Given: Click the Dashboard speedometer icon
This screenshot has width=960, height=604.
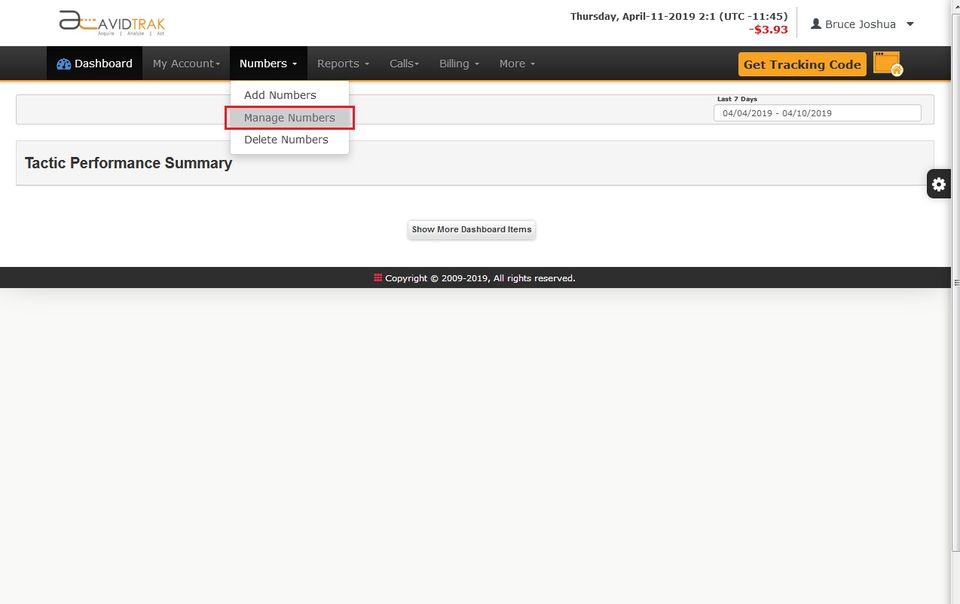Looking at the screenshot, I should tap(64, 64).
